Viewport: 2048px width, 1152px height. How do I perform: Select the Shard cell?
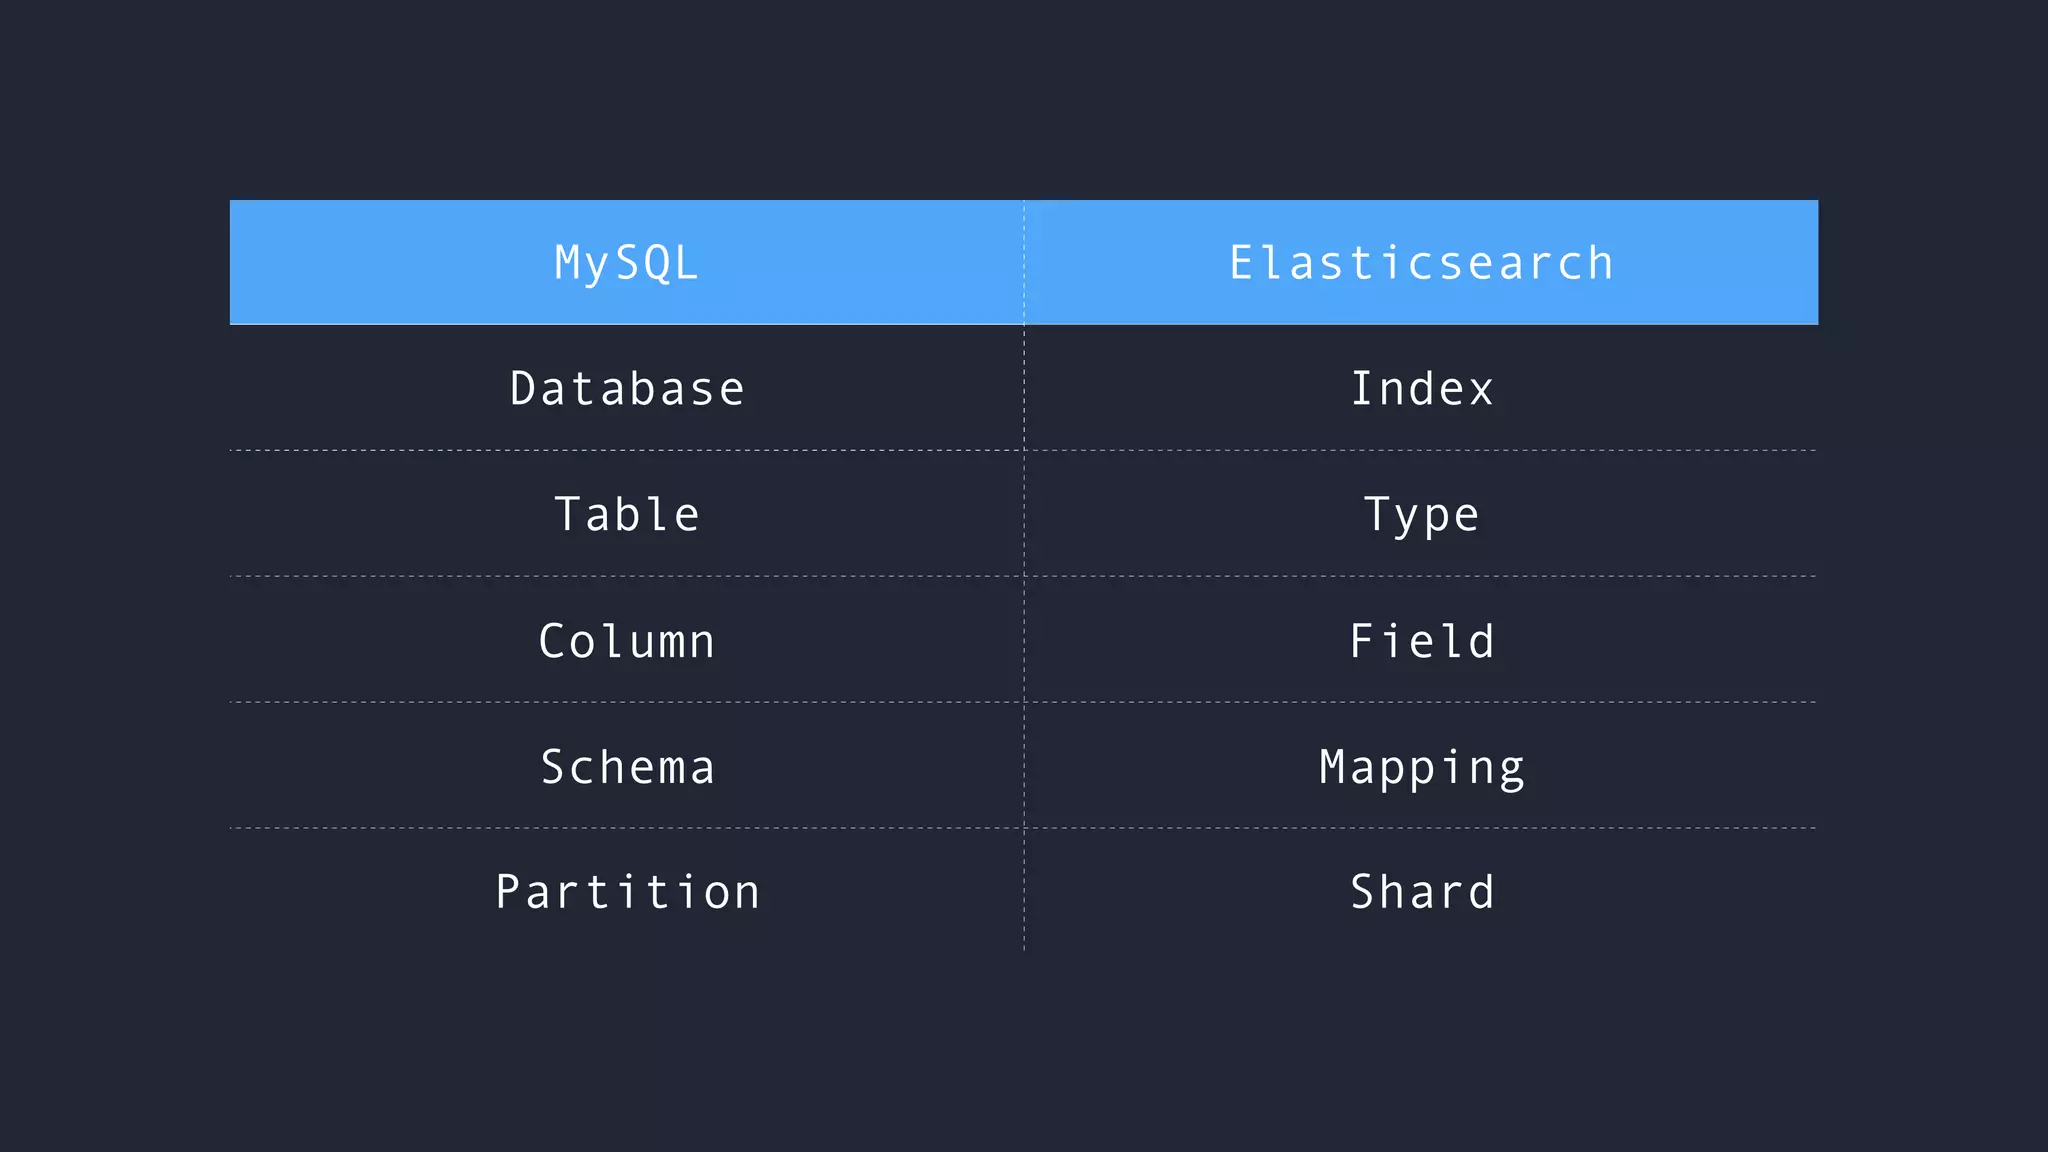[1421, 891]
